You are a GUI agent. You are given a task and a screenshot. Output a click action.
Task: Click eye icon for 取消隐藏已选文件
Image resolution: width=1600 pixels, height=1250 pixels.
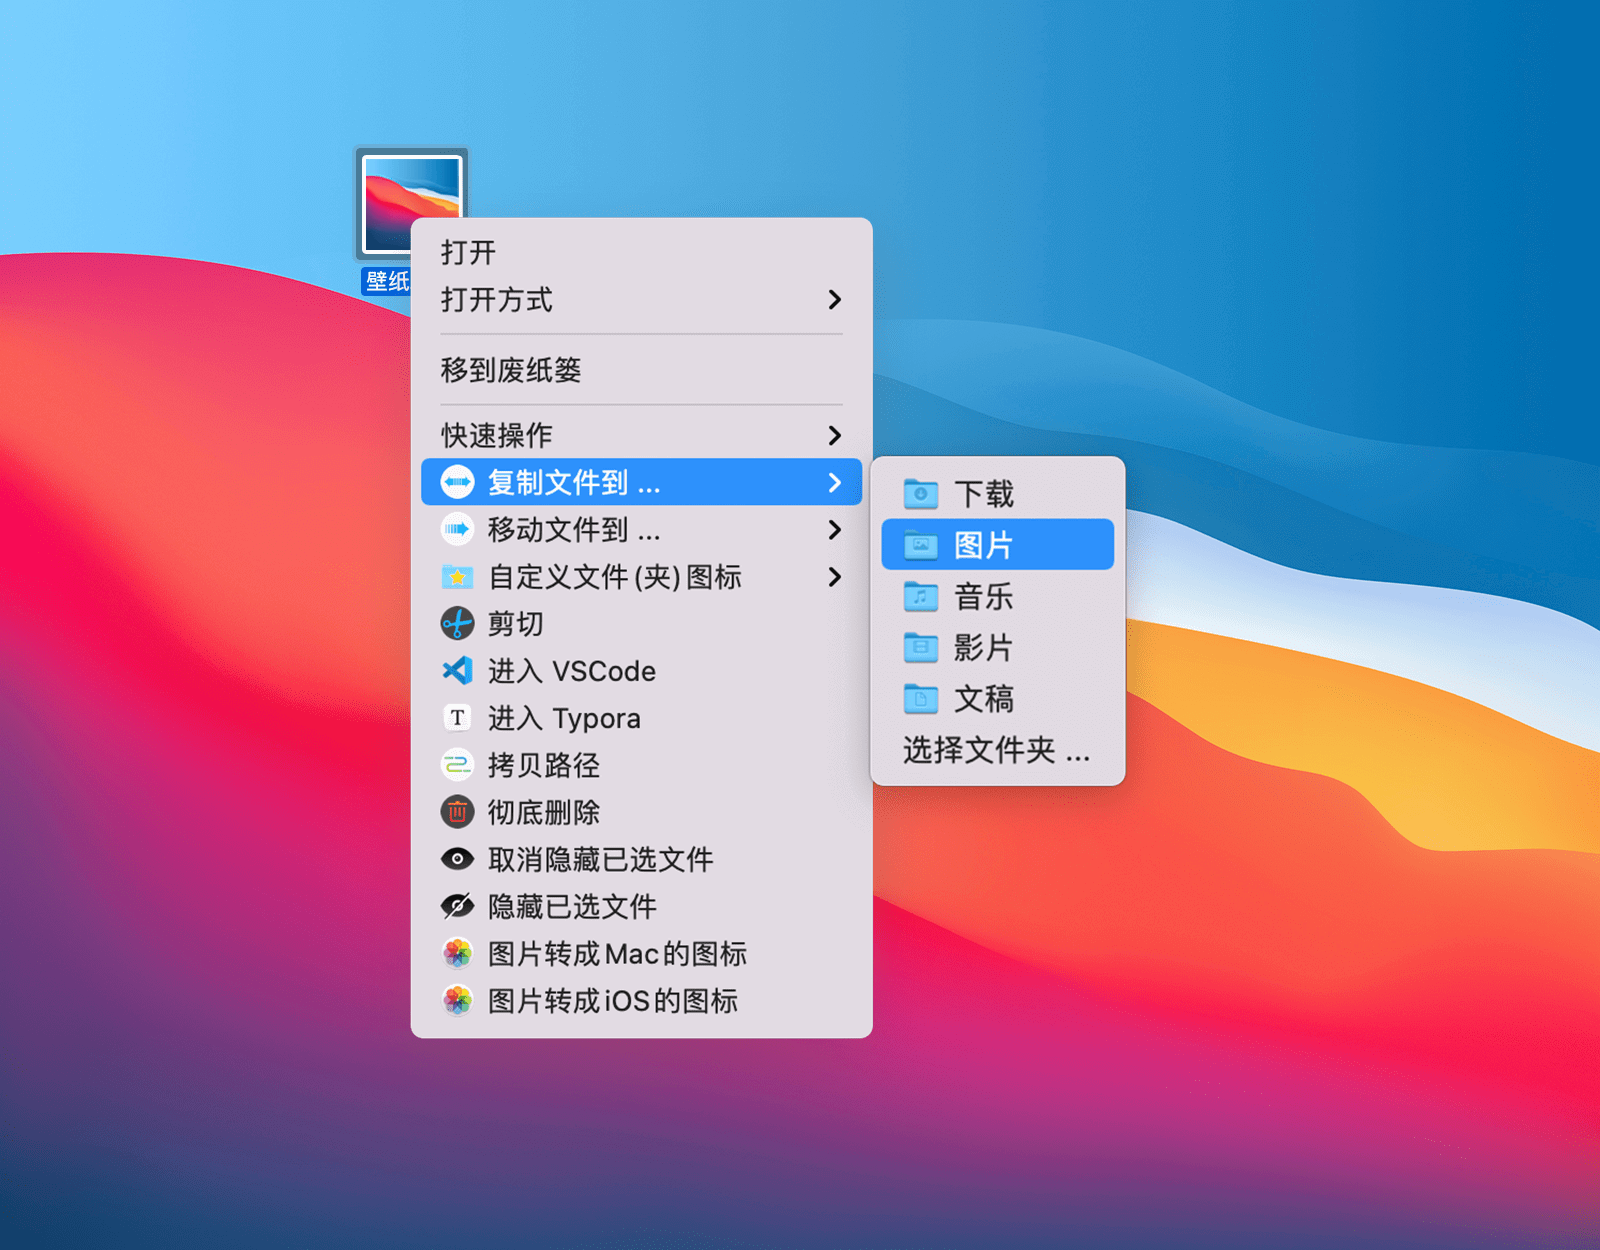(457, 859)
